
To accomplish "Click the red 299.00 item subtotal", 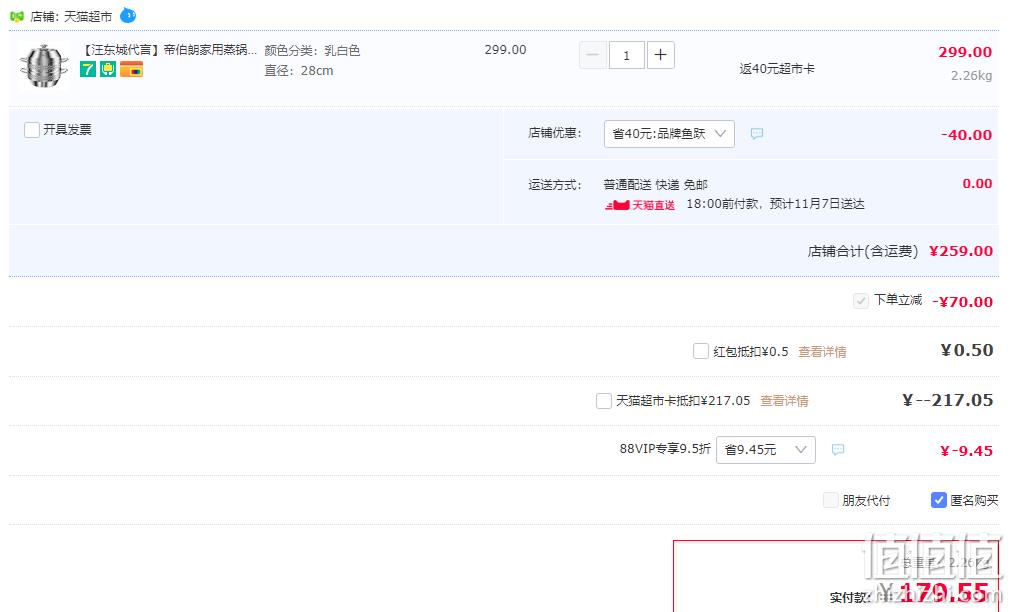I will pyautogui.click(x=965, y=52).
